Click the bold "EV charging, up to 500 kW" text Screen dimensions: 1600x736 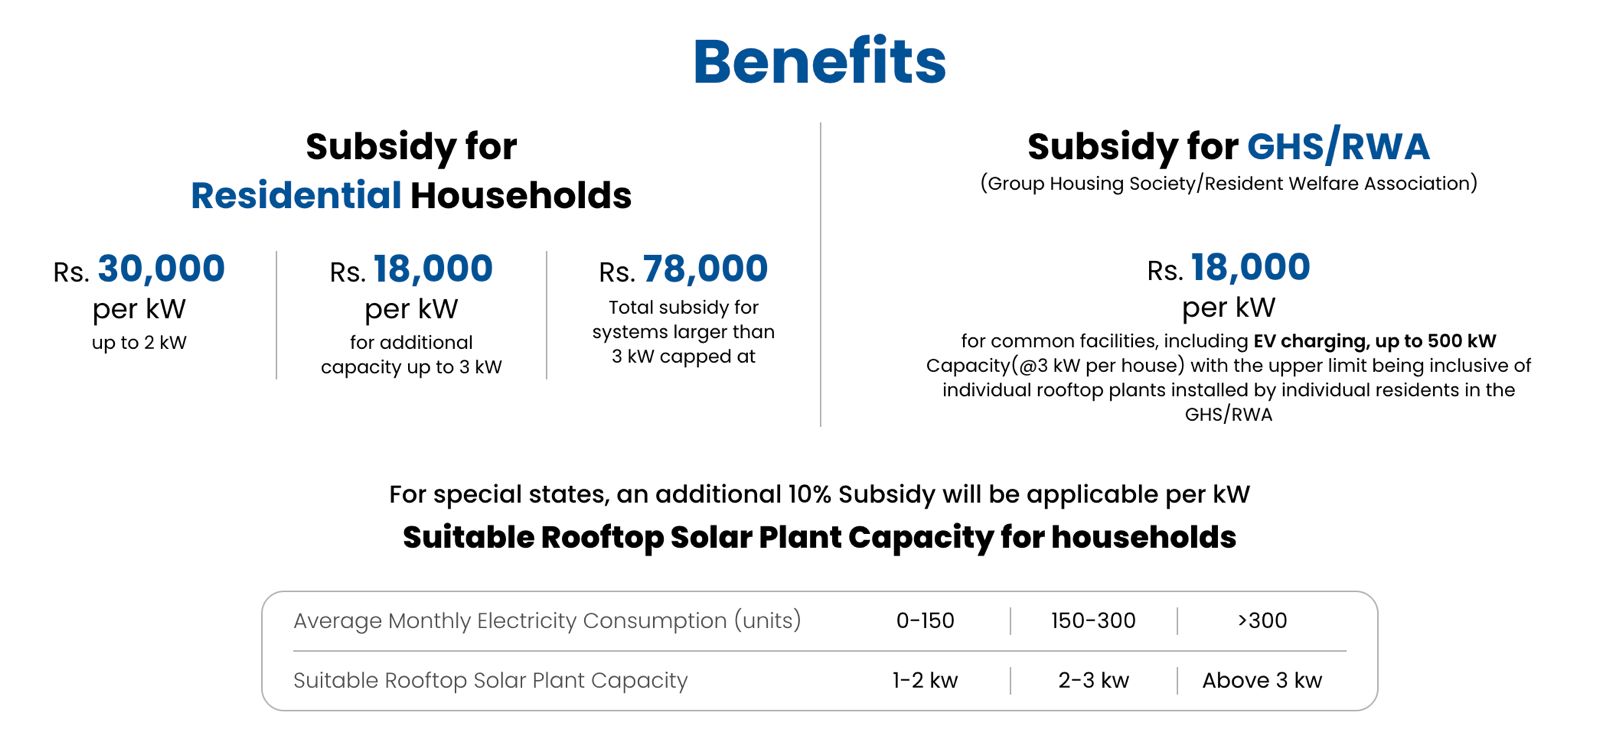[x=1374, y=341]
